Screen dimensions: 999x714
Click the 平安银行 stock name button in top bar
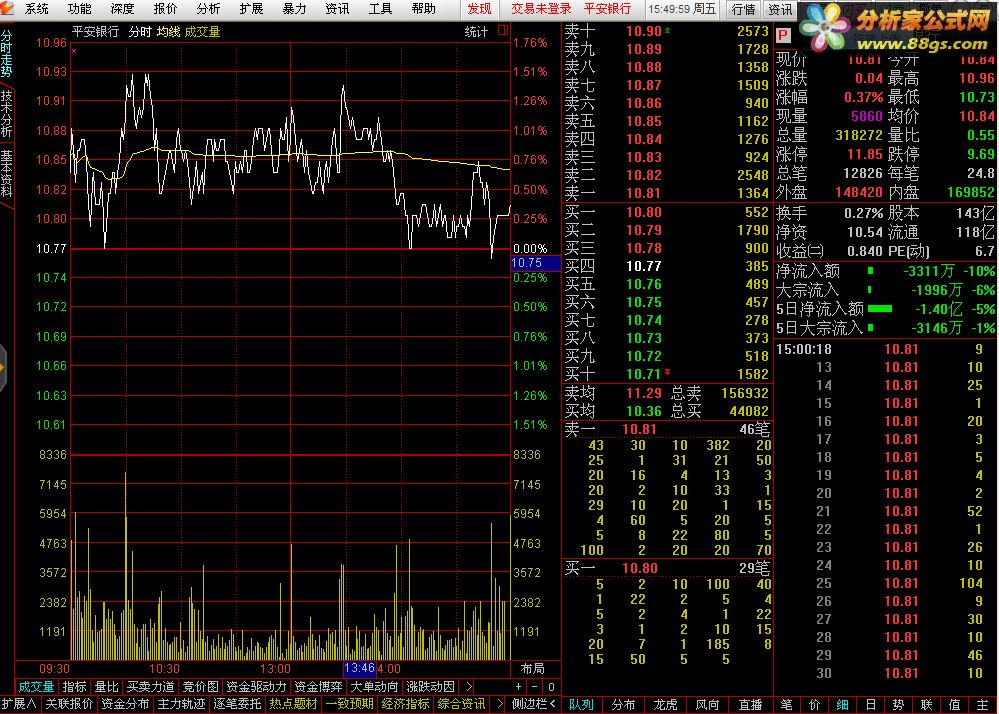tap(607, 8)
